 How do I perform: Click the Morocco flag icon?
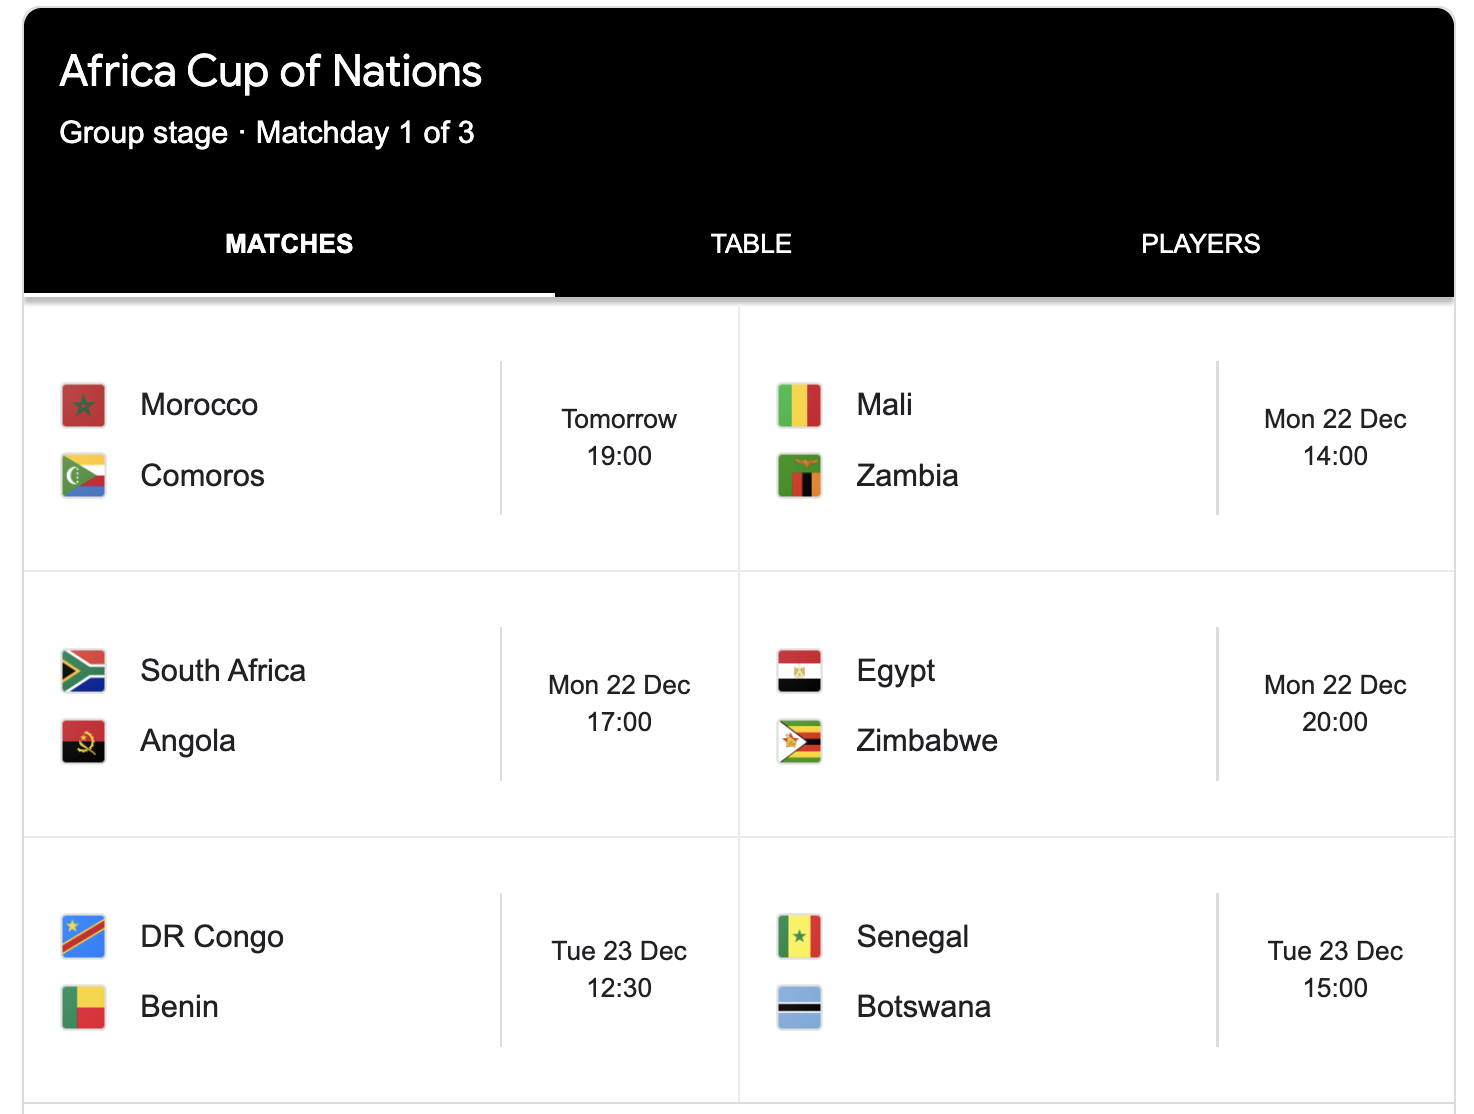point(83,405)
